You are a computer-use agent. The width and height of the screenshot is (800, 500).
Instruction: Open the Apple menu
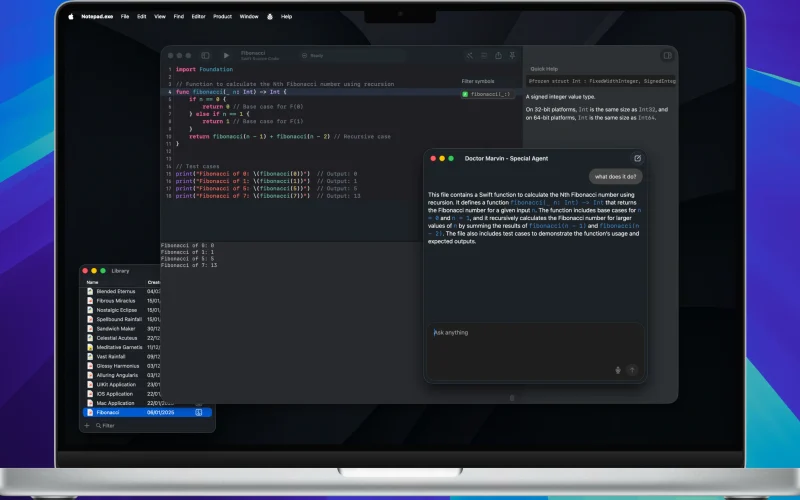pos(71,17)
